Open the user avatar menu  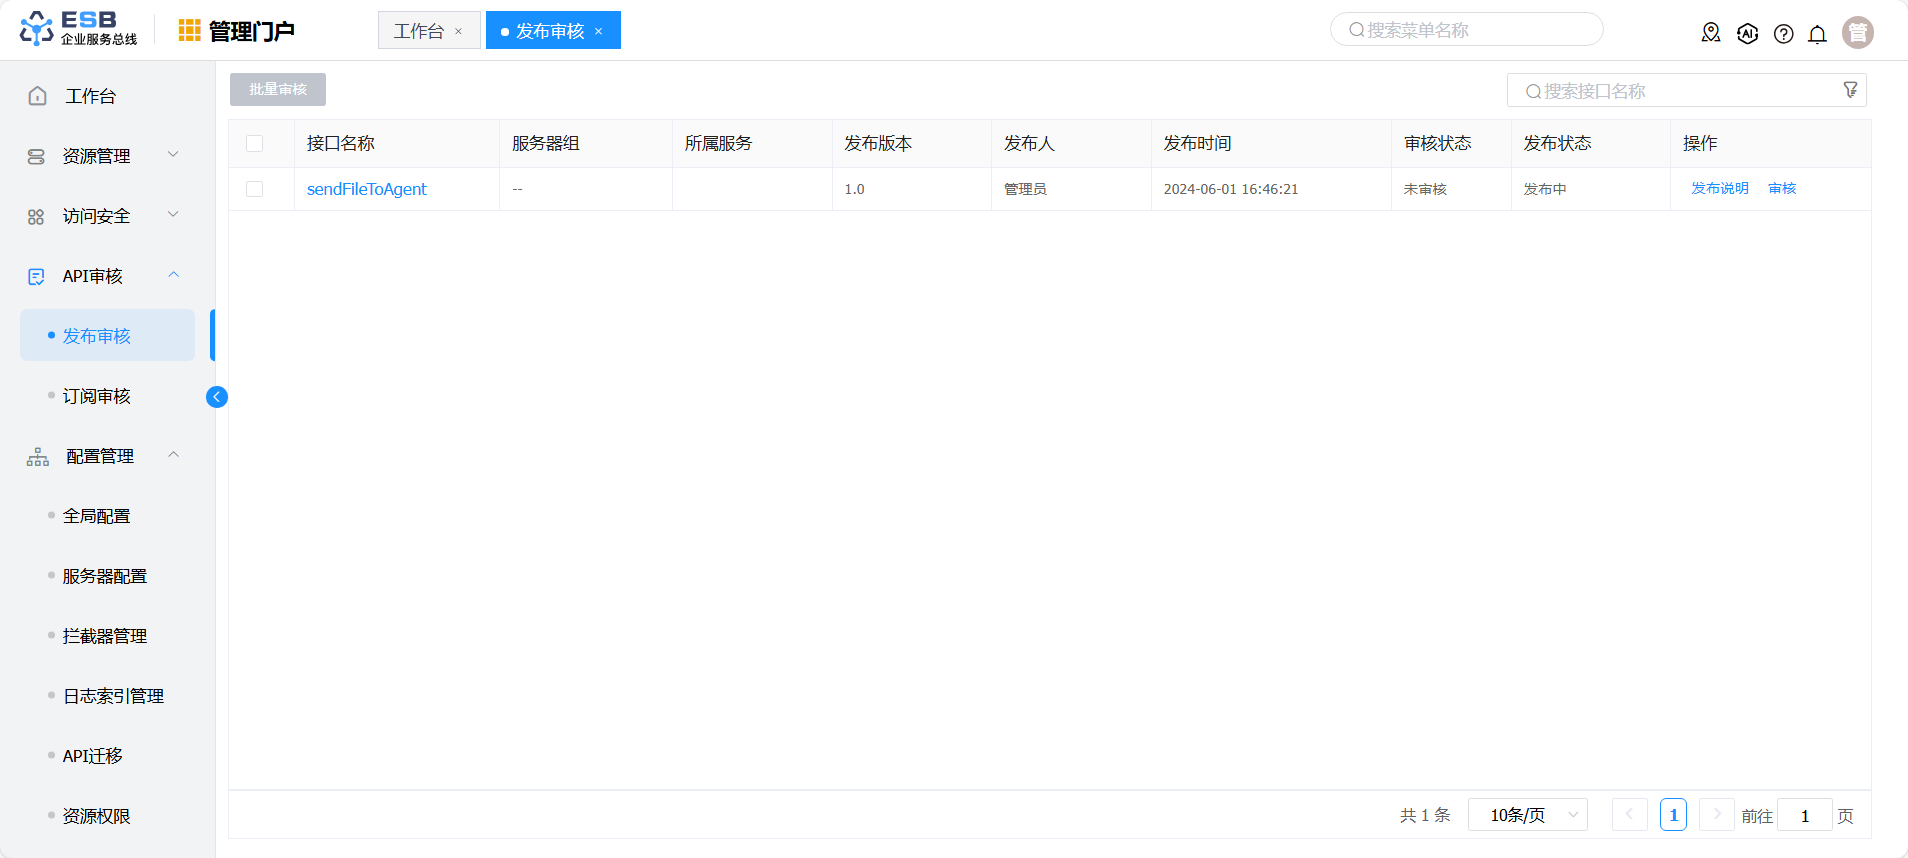(x=1857, y=33)
